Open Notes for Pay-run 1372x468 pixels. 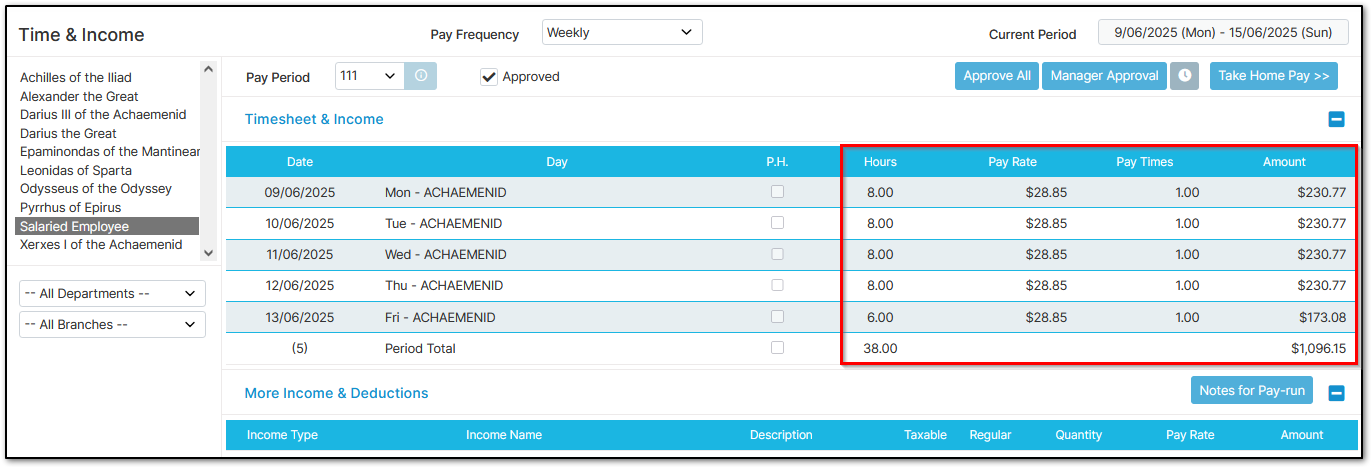pyautogui.click(x=1252, y=391)
